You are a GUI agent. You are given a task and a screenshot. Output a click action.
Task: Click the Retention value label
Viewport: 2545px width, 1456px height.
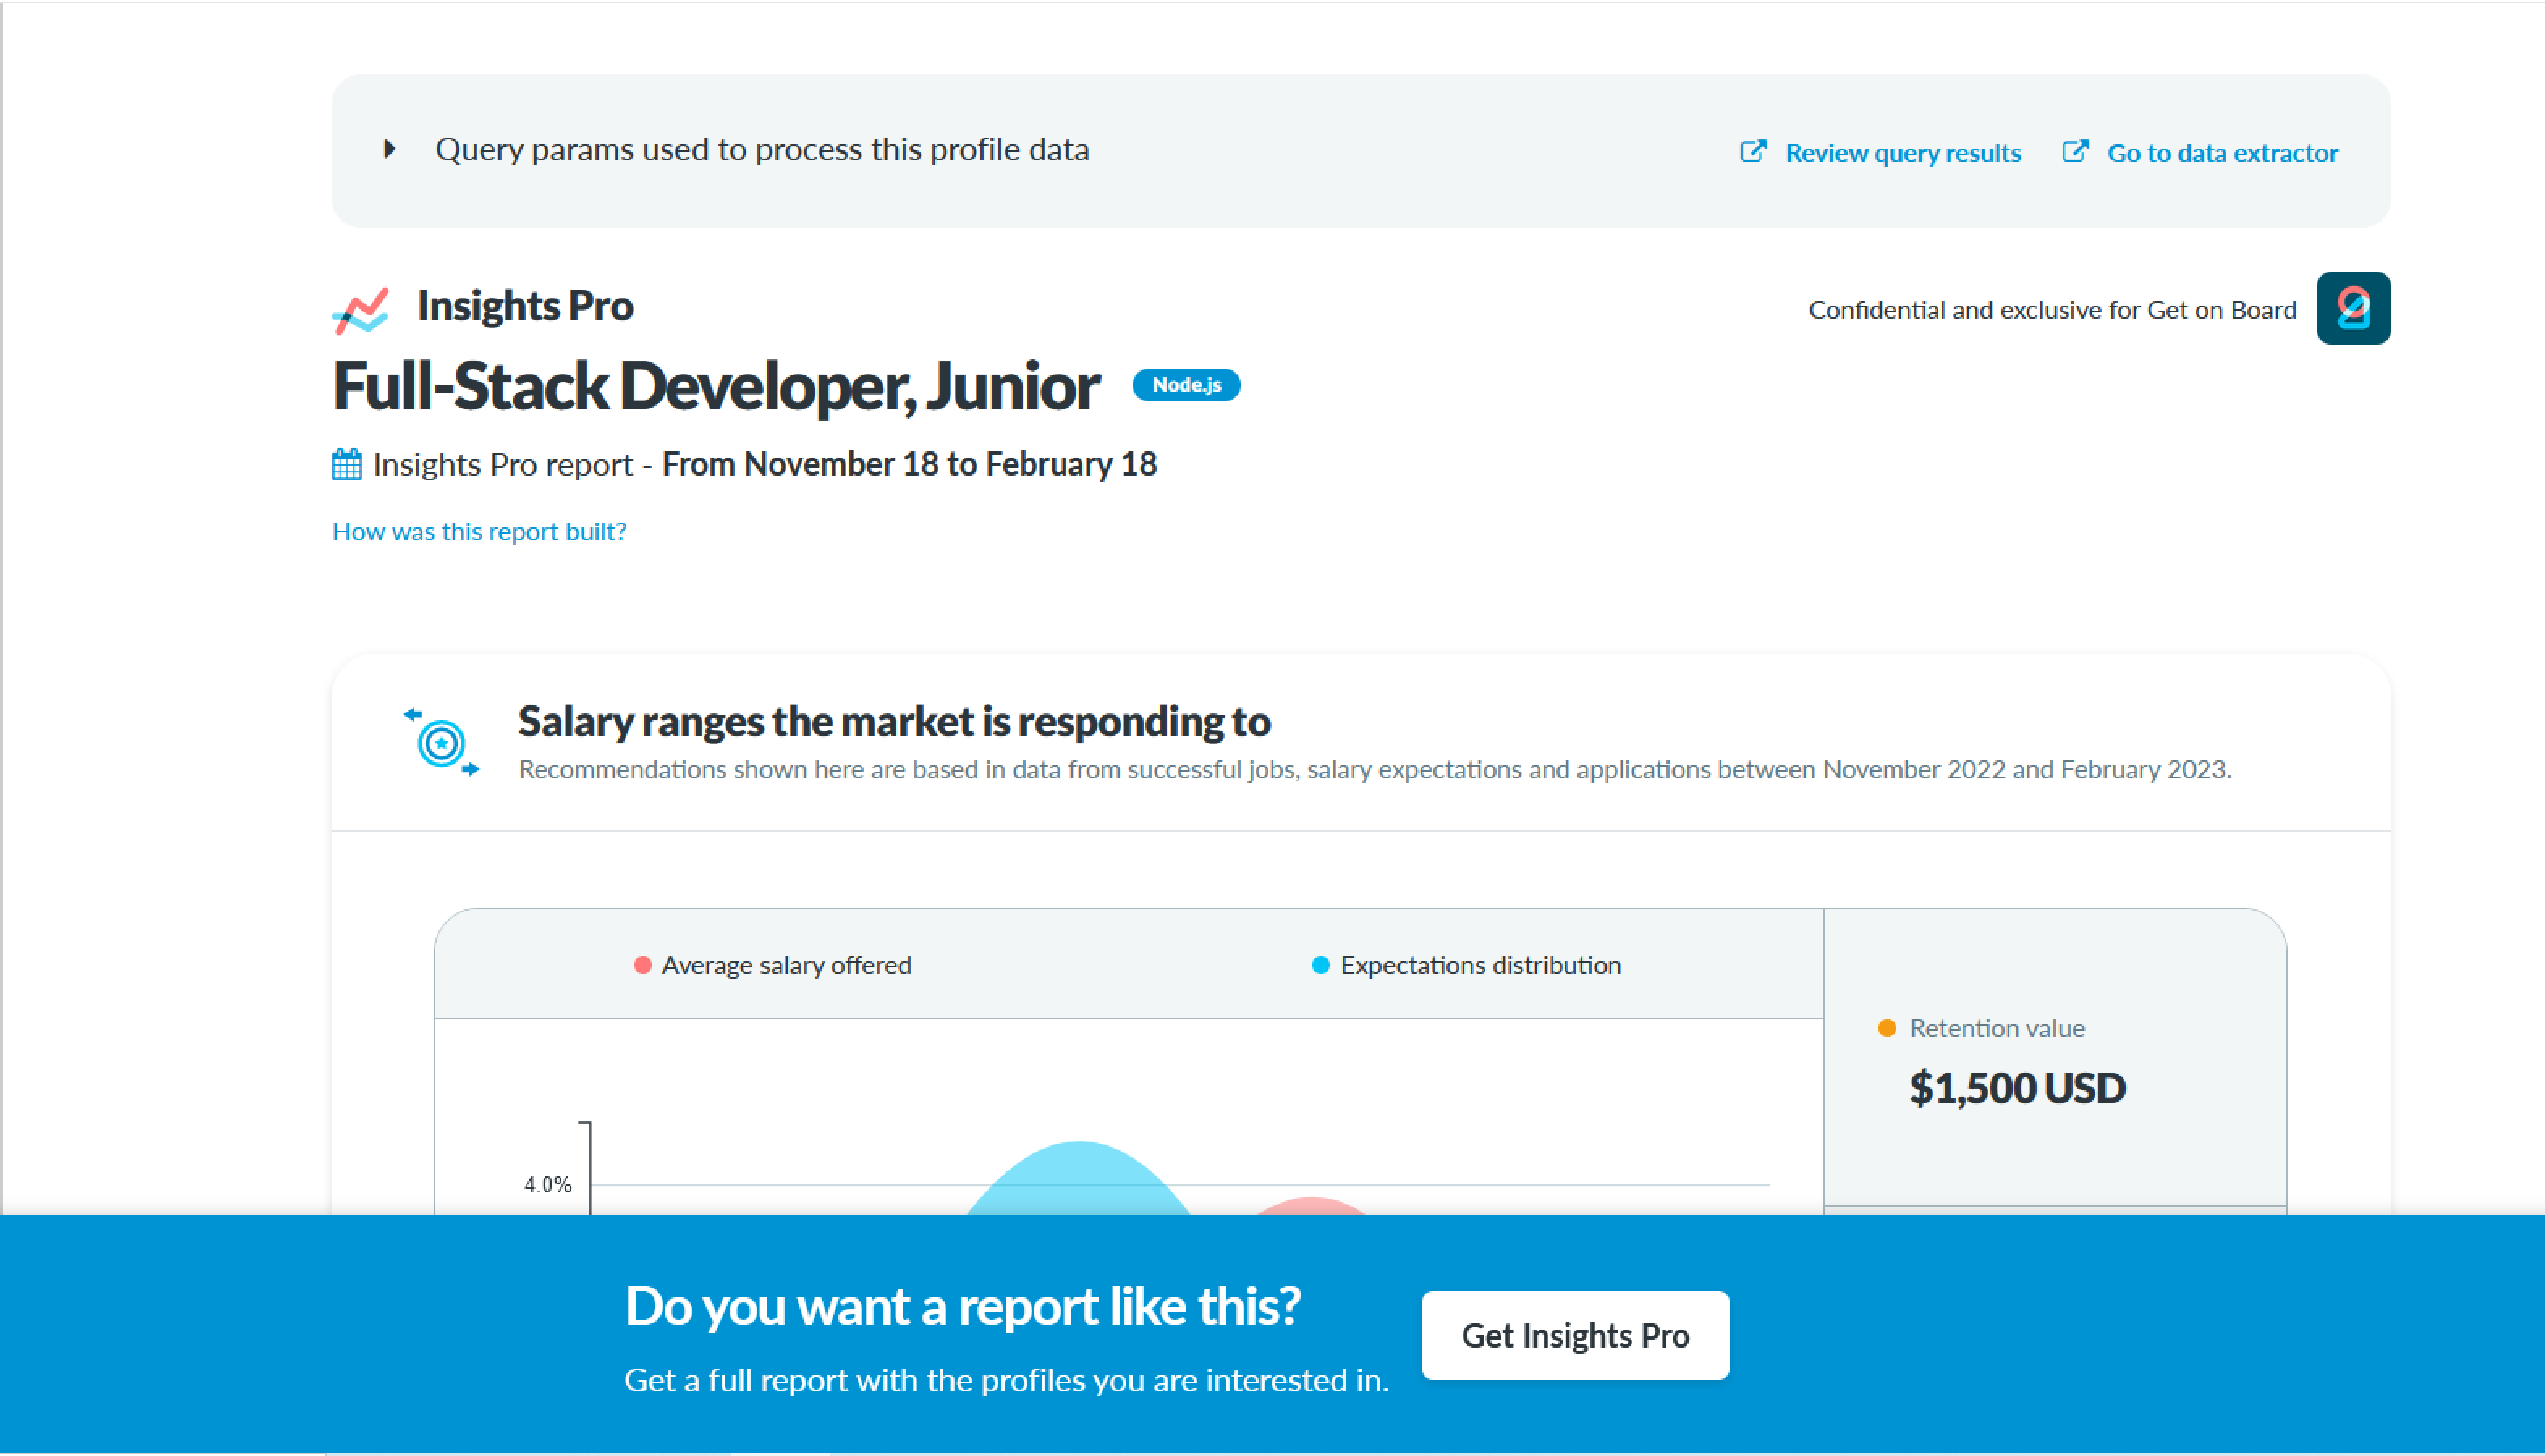tap(1997, 1029)
